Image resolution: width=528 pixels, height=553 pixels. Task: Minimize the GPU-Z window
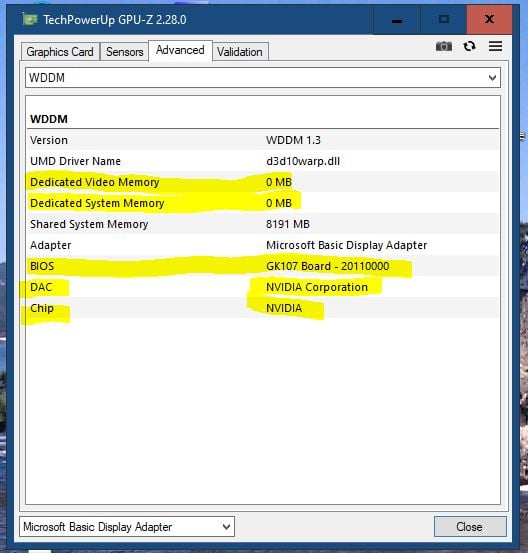click(397, 19)
